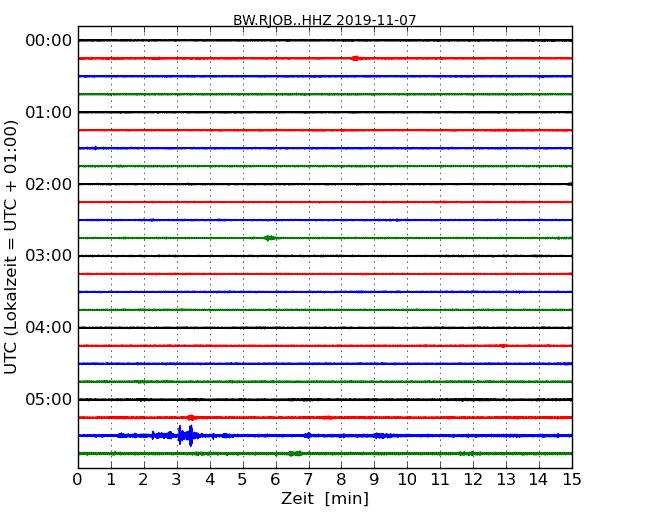The width and height of the screenshot is (650, 520).
Task: Click the red blip on the 00:15 trace
Action: (x=355, y=58)
